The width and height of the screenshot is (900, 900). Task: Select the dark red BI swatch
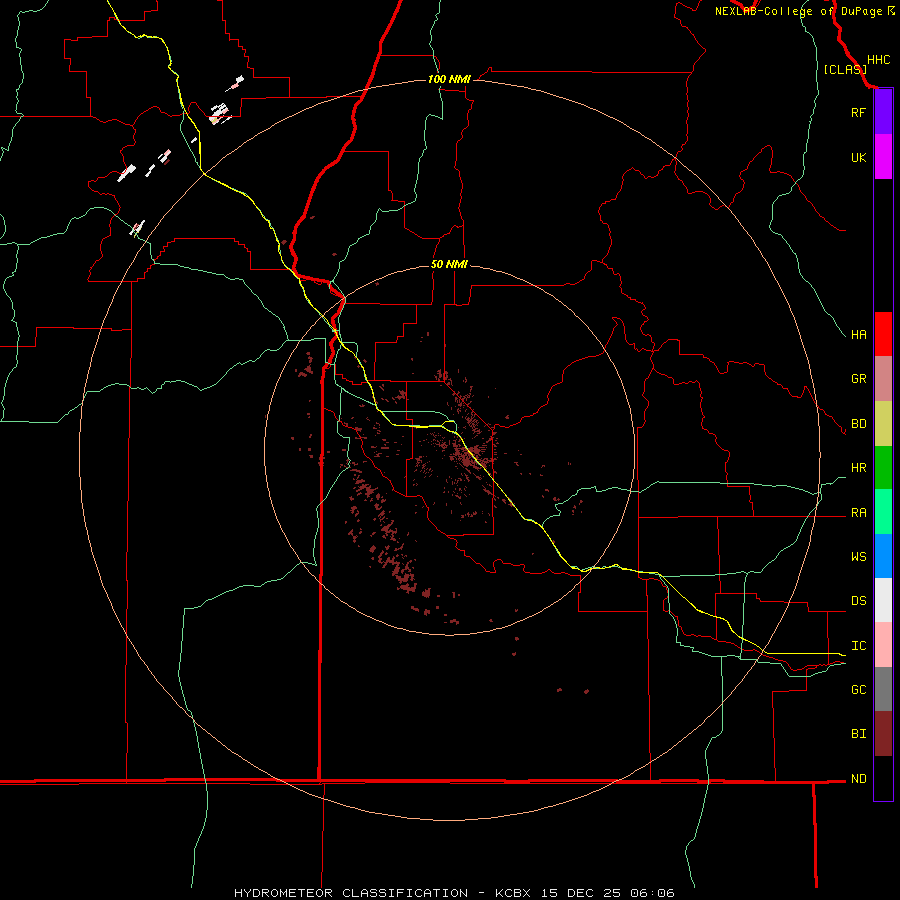pyautogui.click(x=883, y=734)
